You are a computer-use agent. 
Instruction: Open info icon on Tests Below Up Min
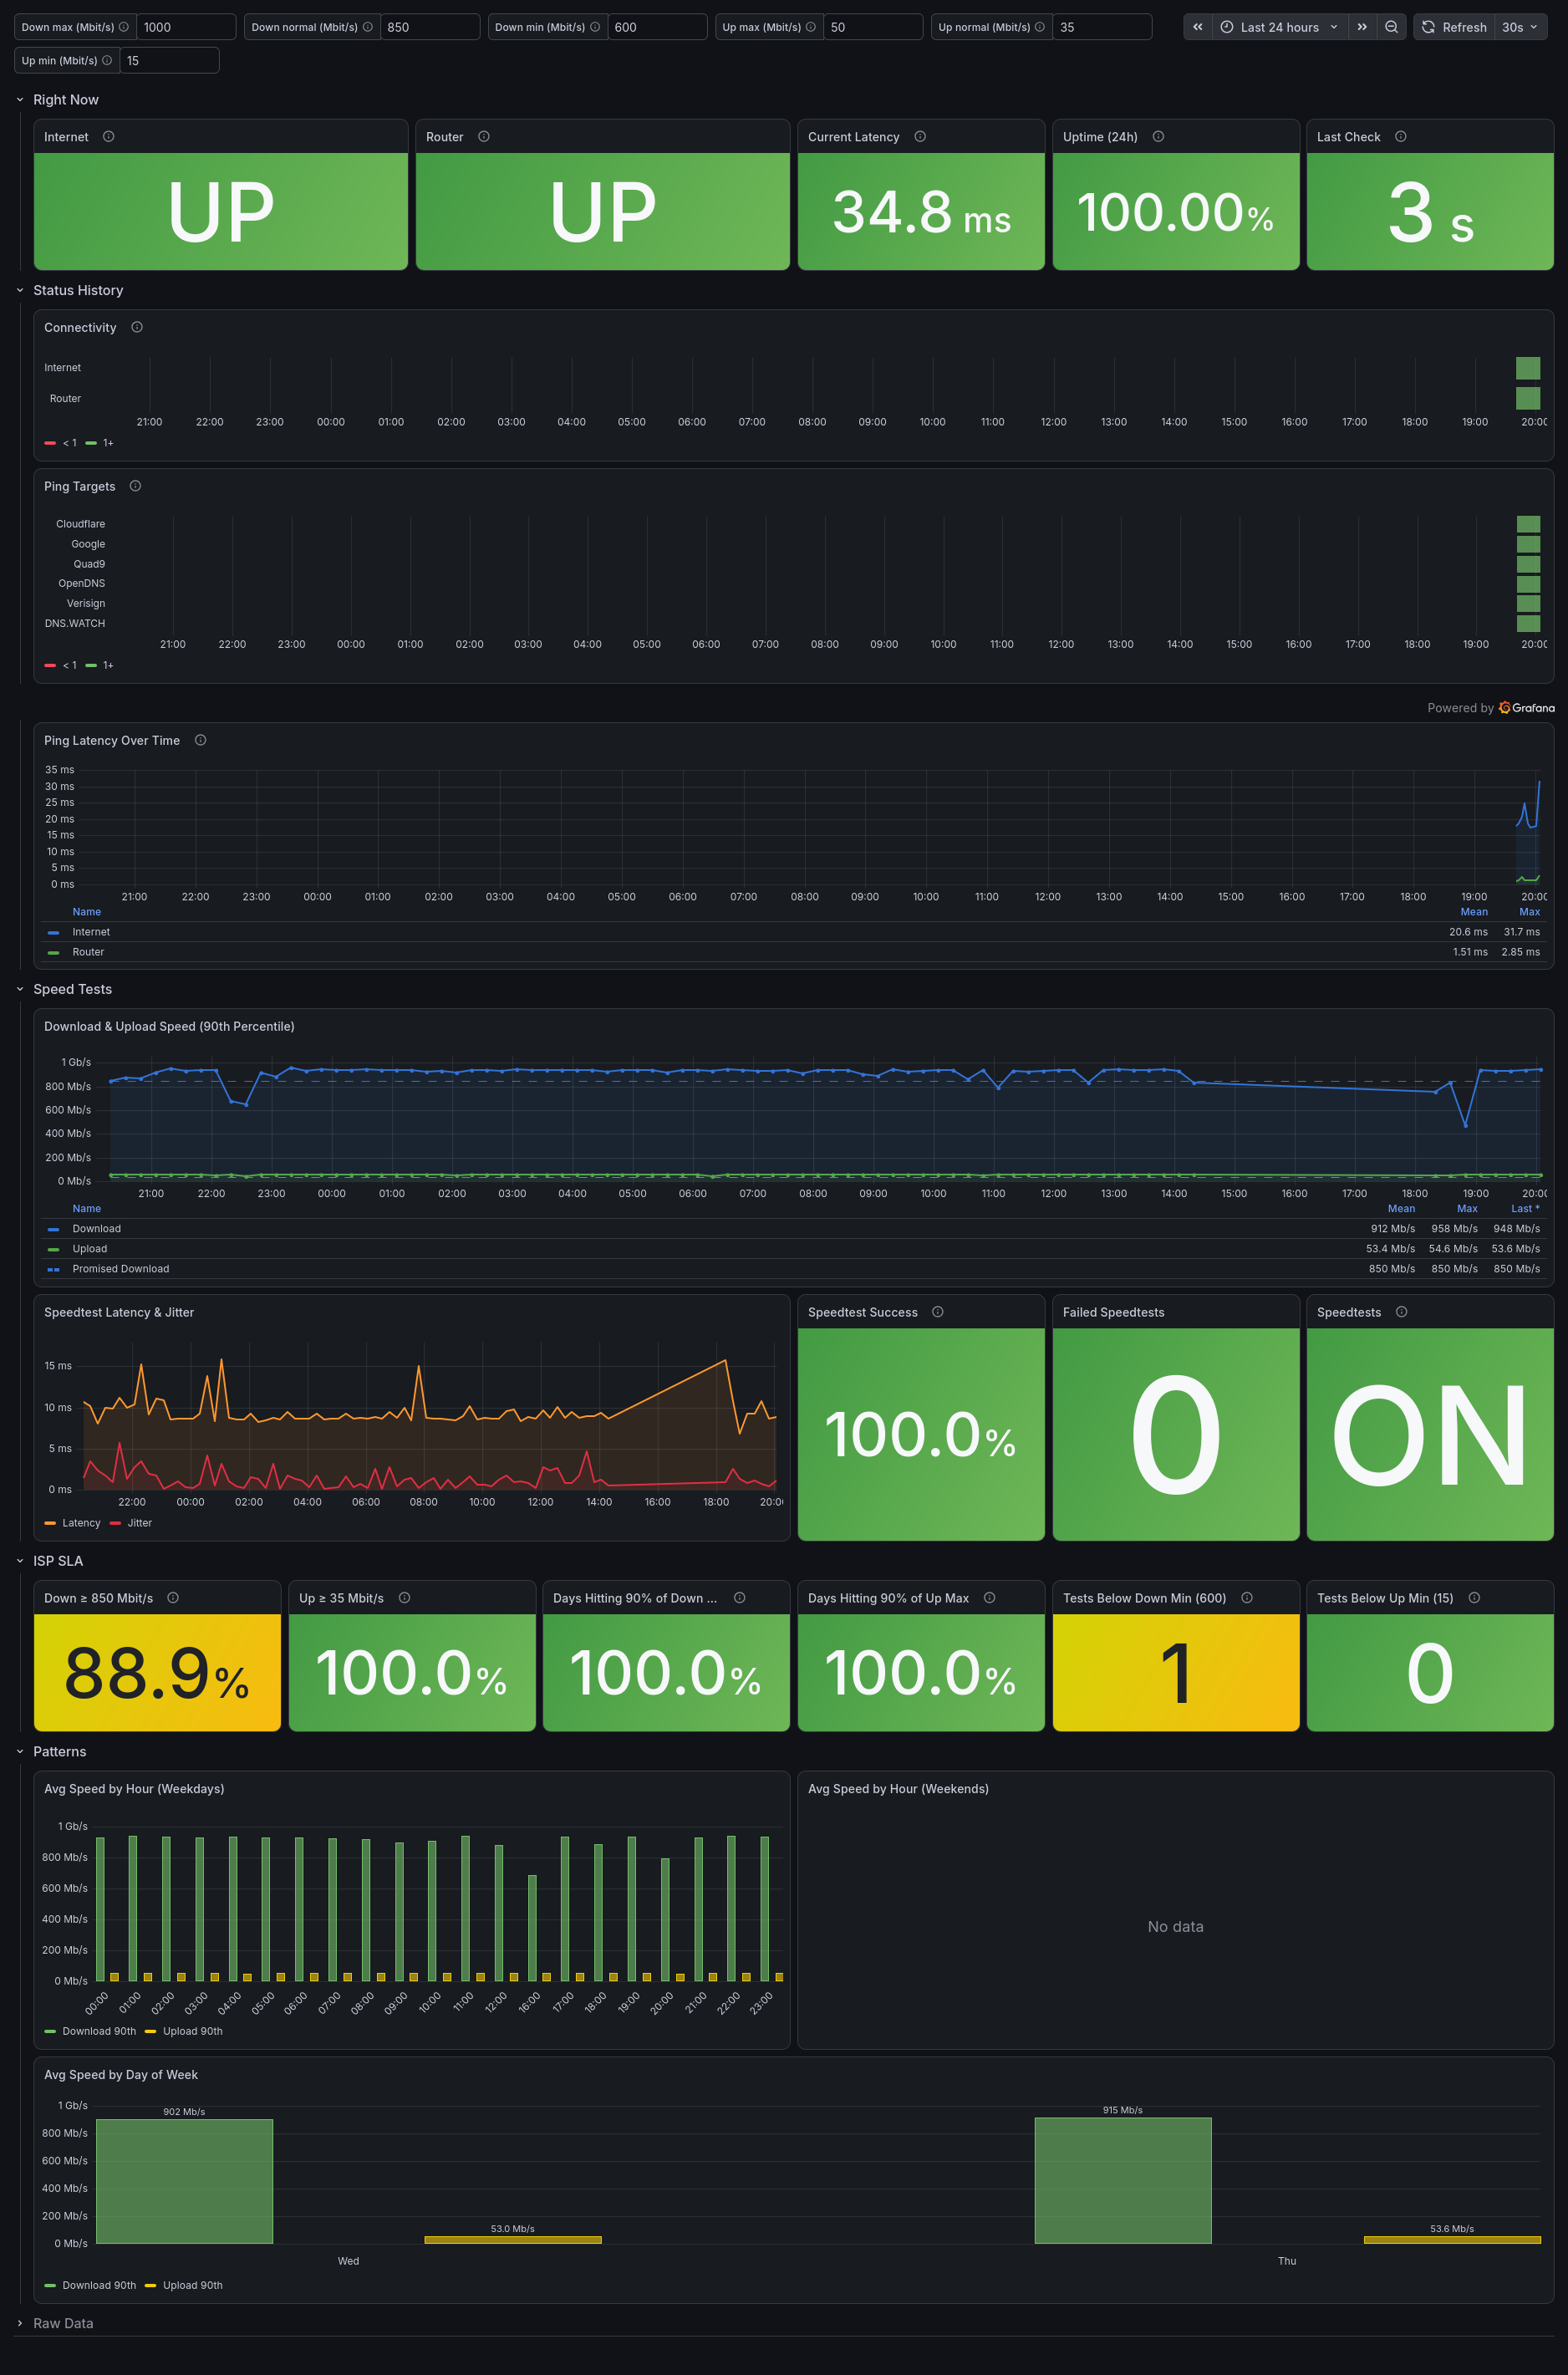pyautogui.click(x=1474, y=1598)
